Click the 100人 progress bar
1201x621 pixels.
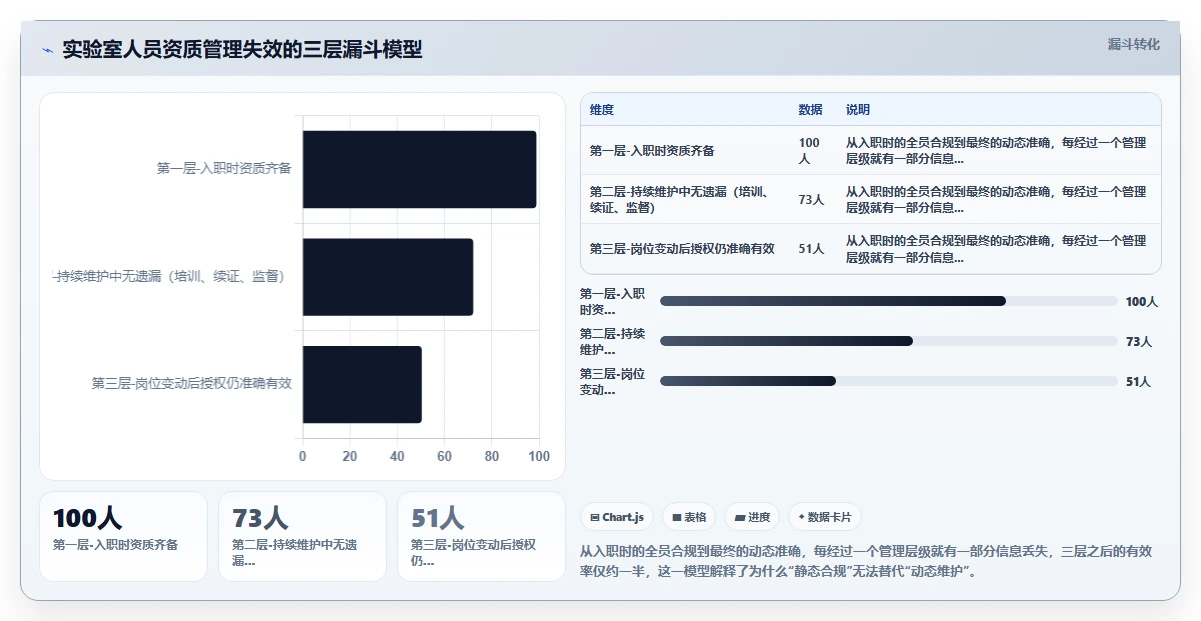click(x=888, y=301)
